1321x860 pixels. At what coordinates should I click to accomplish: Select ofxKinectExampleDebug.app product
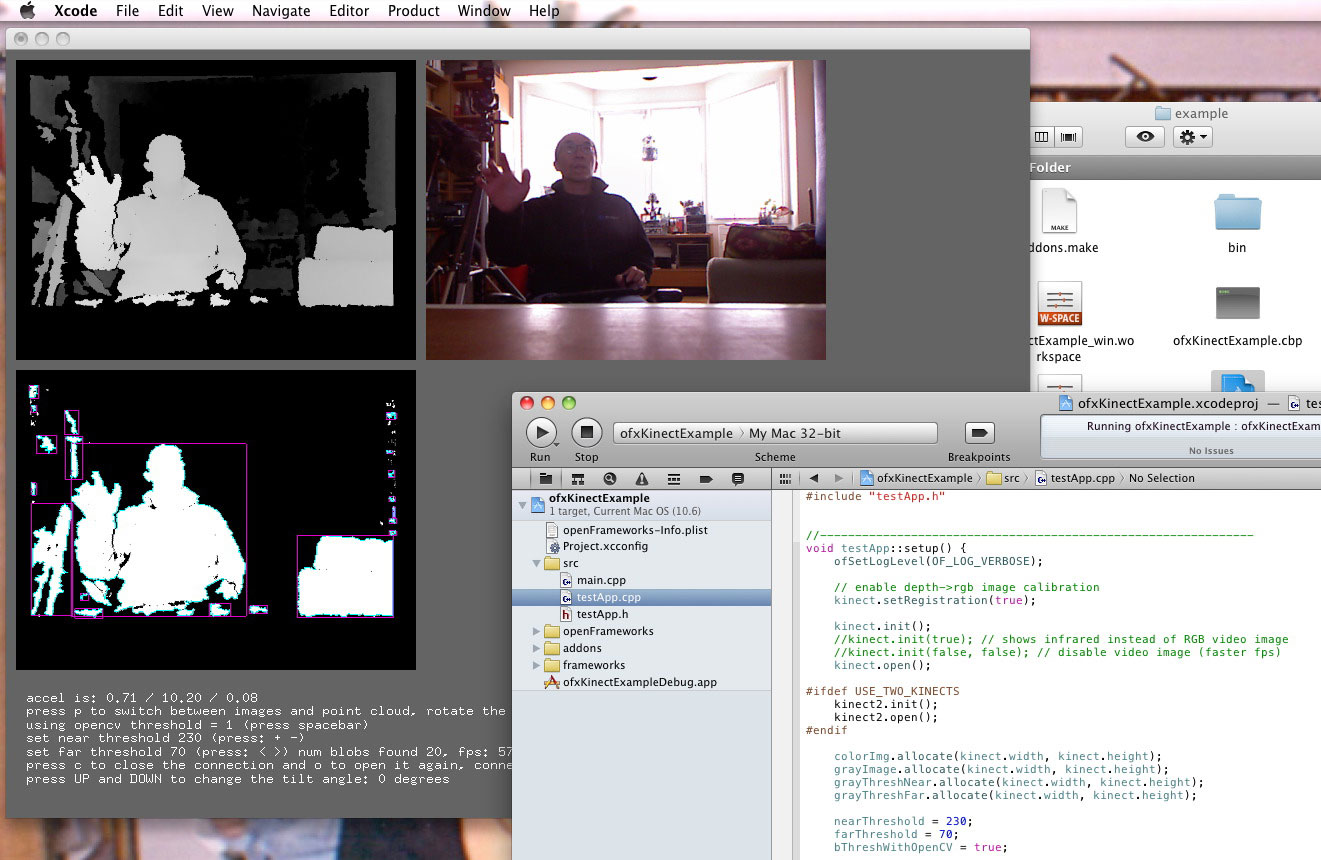pos(641,682)
